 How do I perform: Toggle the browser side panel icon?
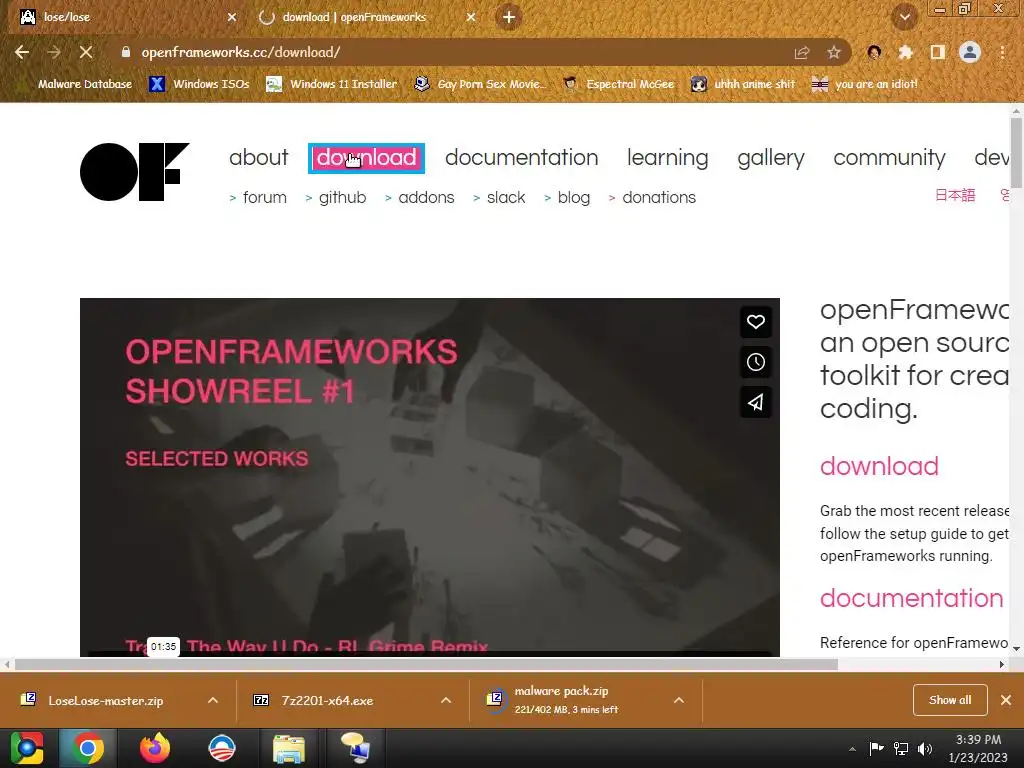(x=937, y=52)
